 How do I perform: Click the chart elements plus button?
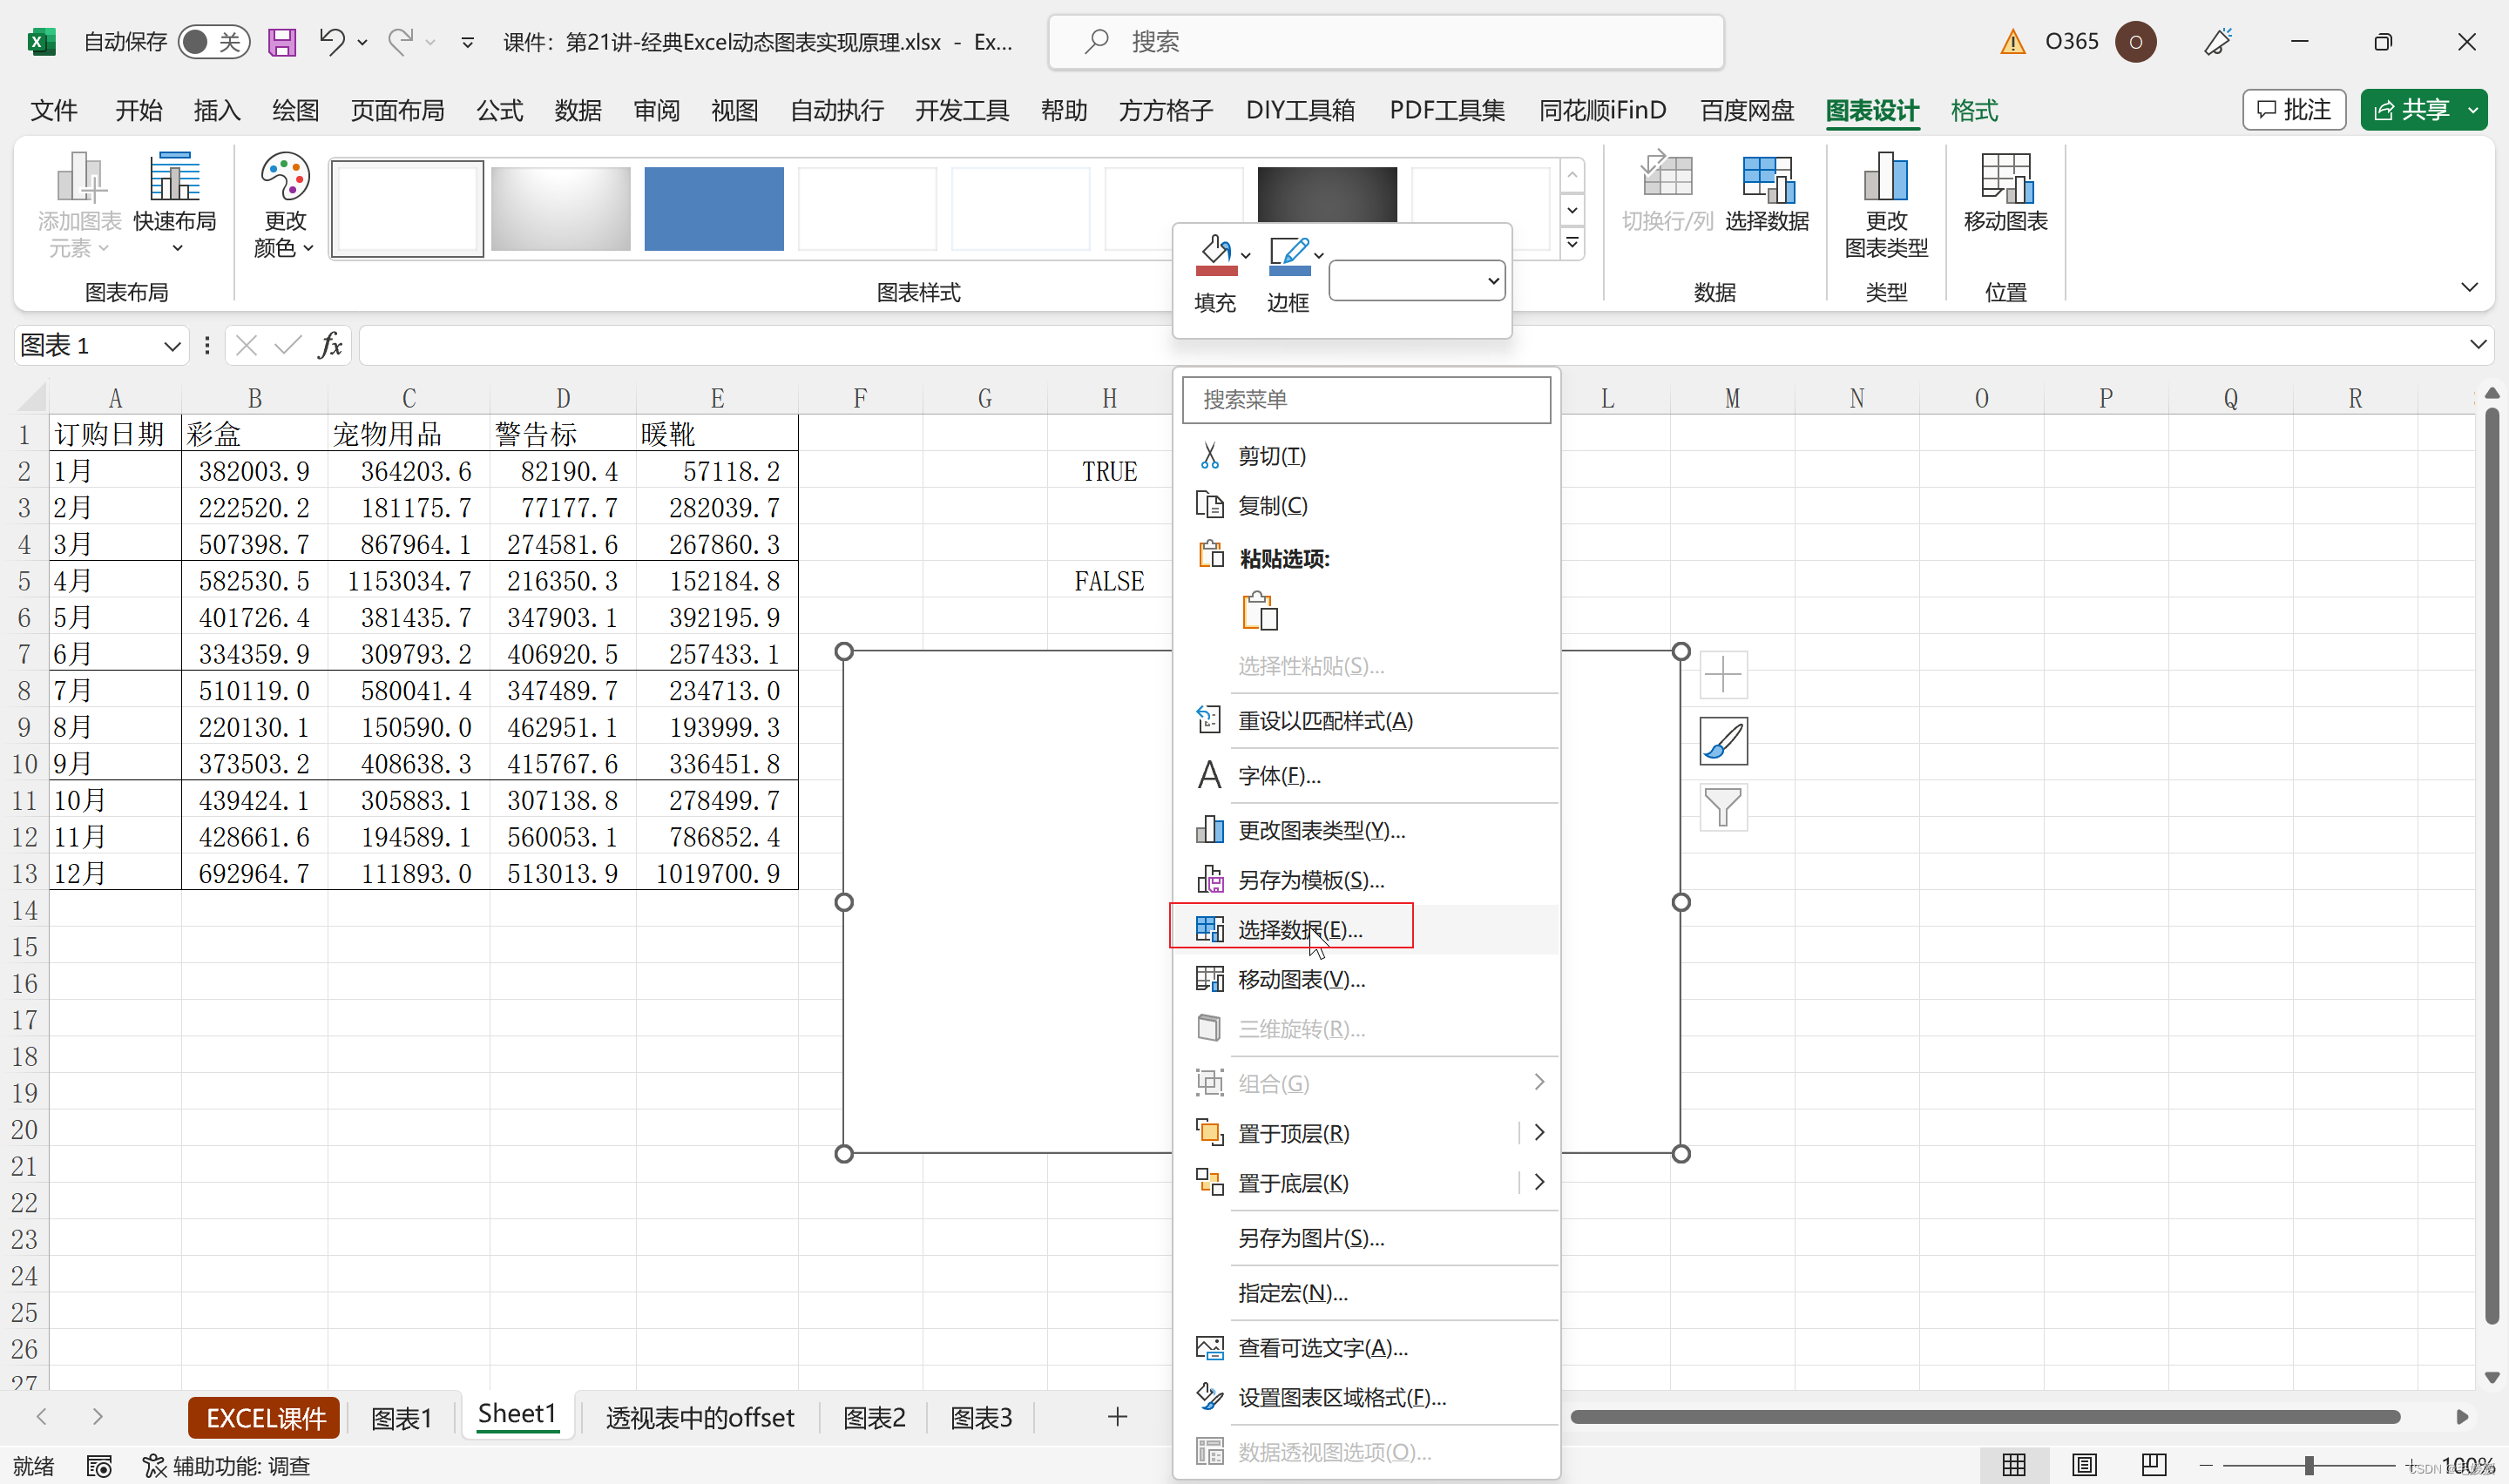(x=1723, y=675)
